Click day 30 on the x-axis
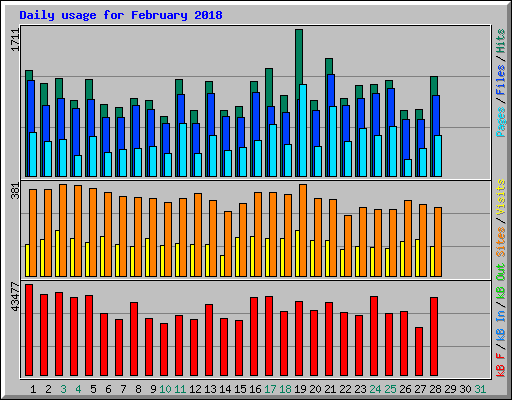 (x=465, y=389)
